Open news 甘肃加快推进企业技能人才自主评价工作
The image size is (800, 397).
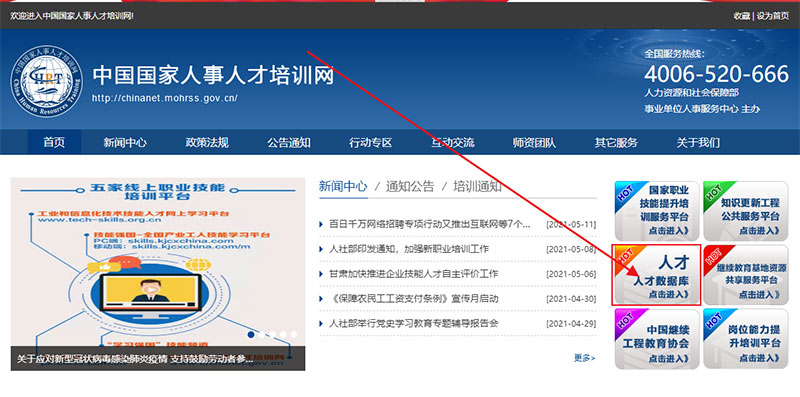[414, 274]
